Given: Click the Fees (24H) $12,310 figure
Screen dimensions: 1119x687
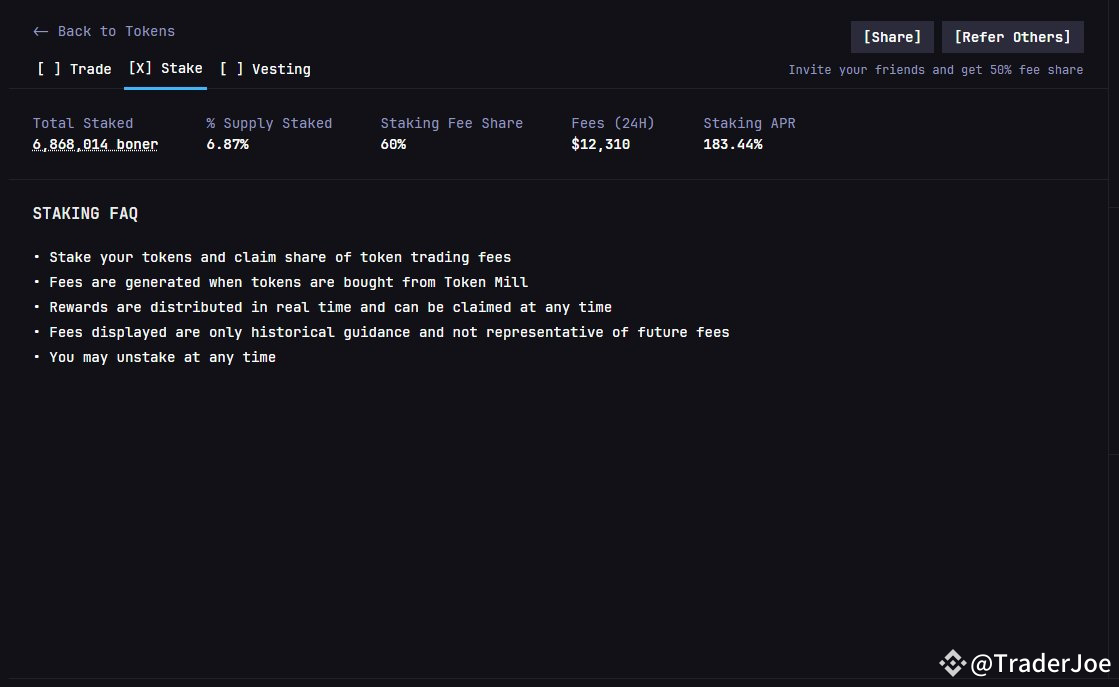Looking at the screenshot, I should pyautogui.click(x=600, y=144).
